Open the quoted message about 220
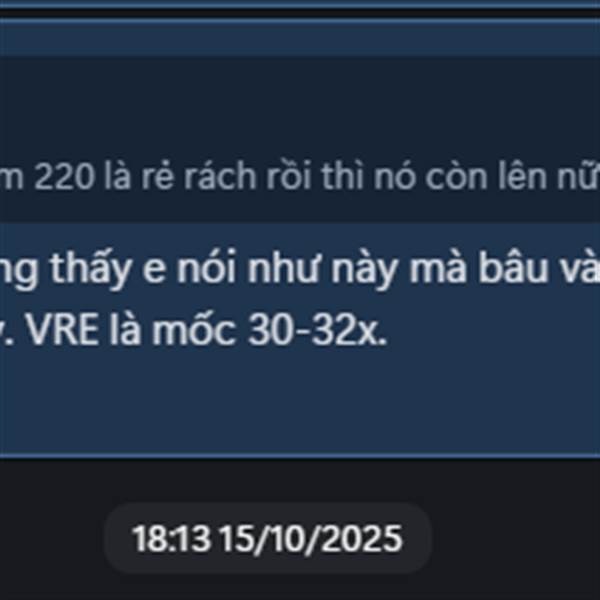 tap(300, 177)
